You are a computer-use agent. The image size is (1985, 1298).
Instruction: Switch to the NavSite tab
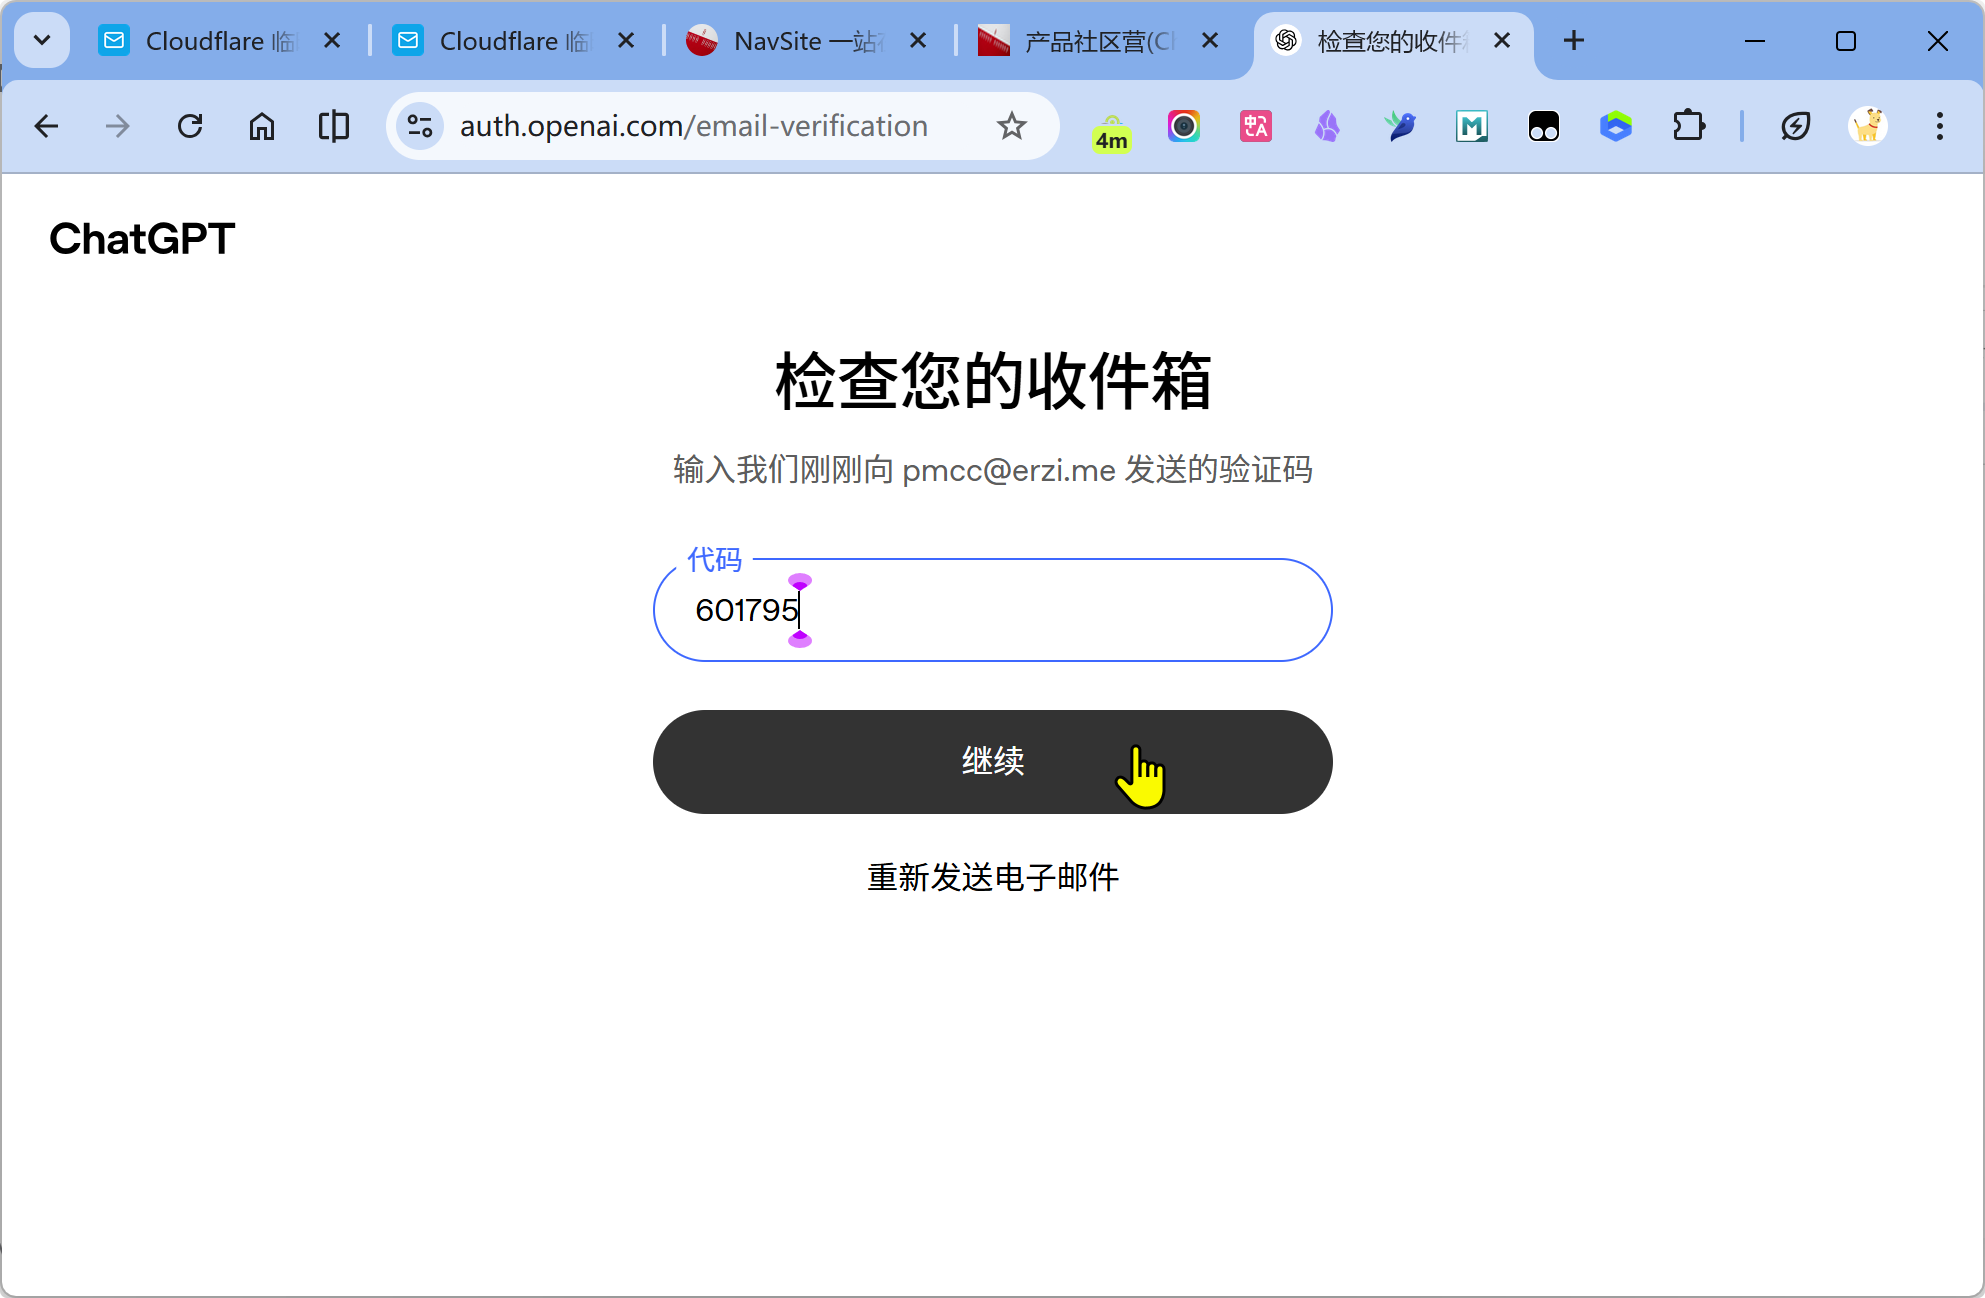click(x=790, y=41)
